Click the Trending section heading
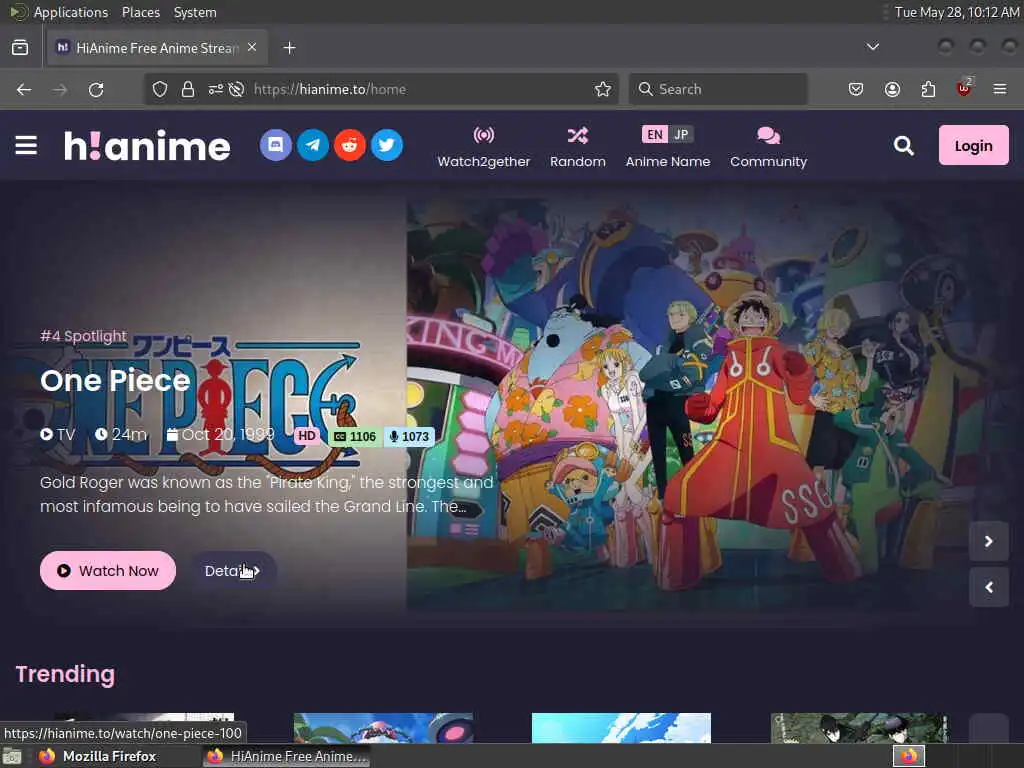This screenshot has width=1024, height=768. click(65, 674)
